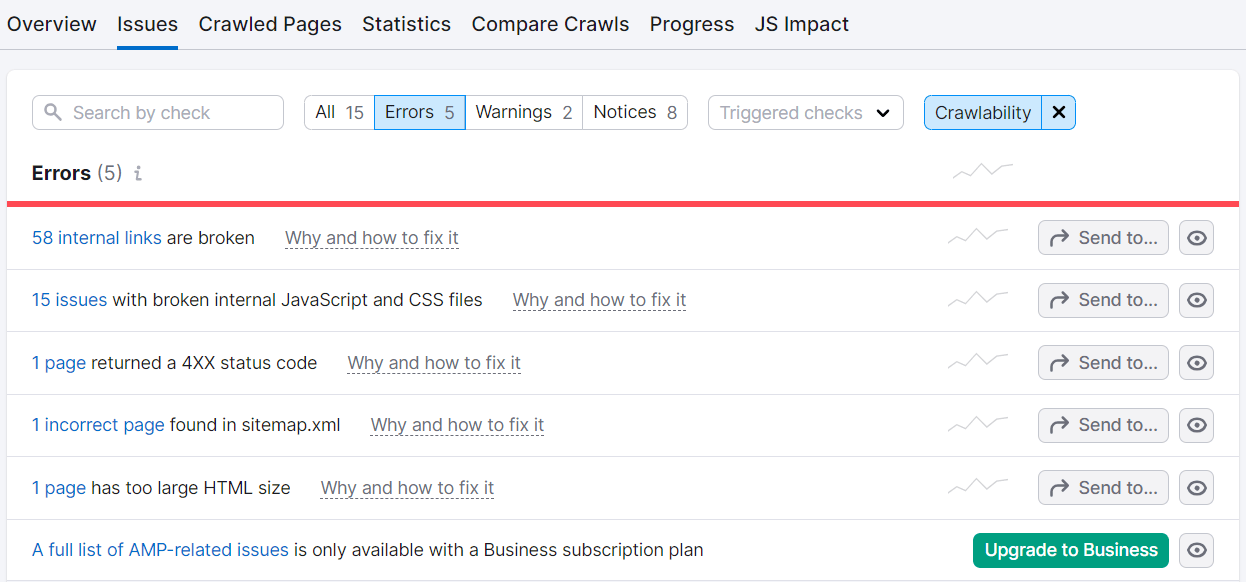The height and width of the screenshot is (582, 1246).
Task: Open the JS Impact tab
Action: 801,24
